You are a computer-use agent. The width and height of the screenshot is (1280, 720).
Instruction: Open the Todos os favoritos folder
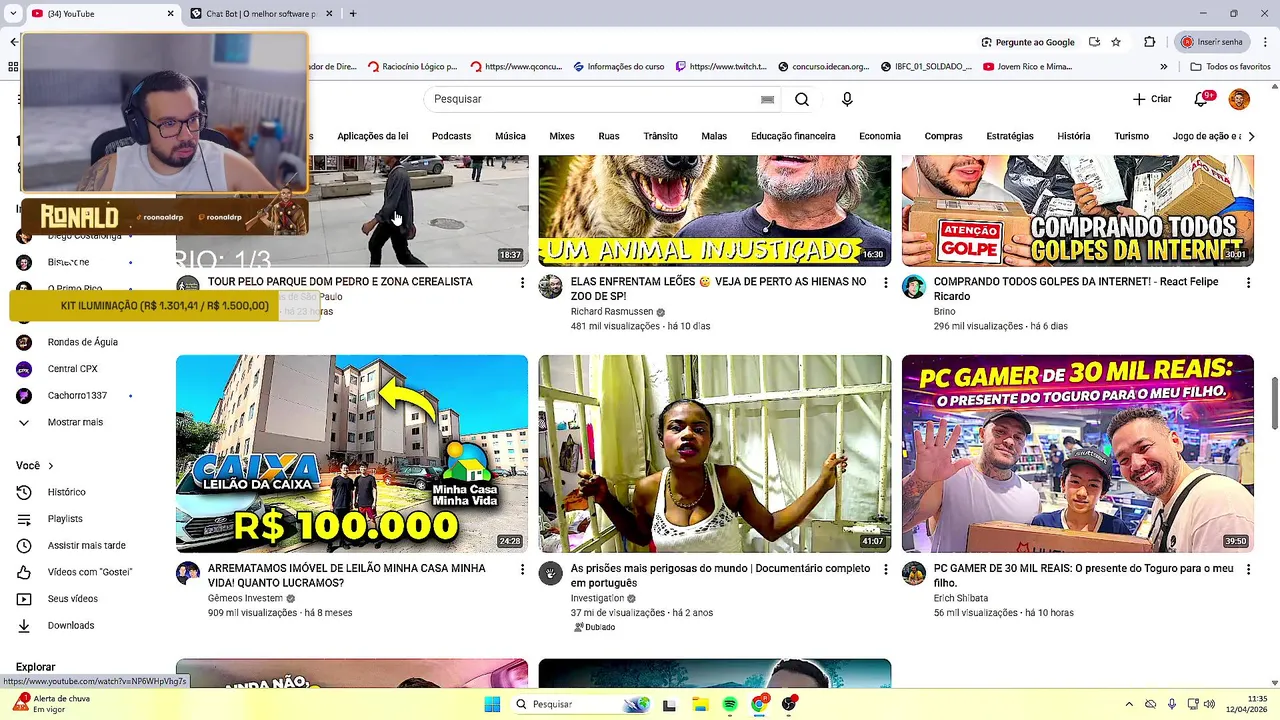(x=1230, y=67)
